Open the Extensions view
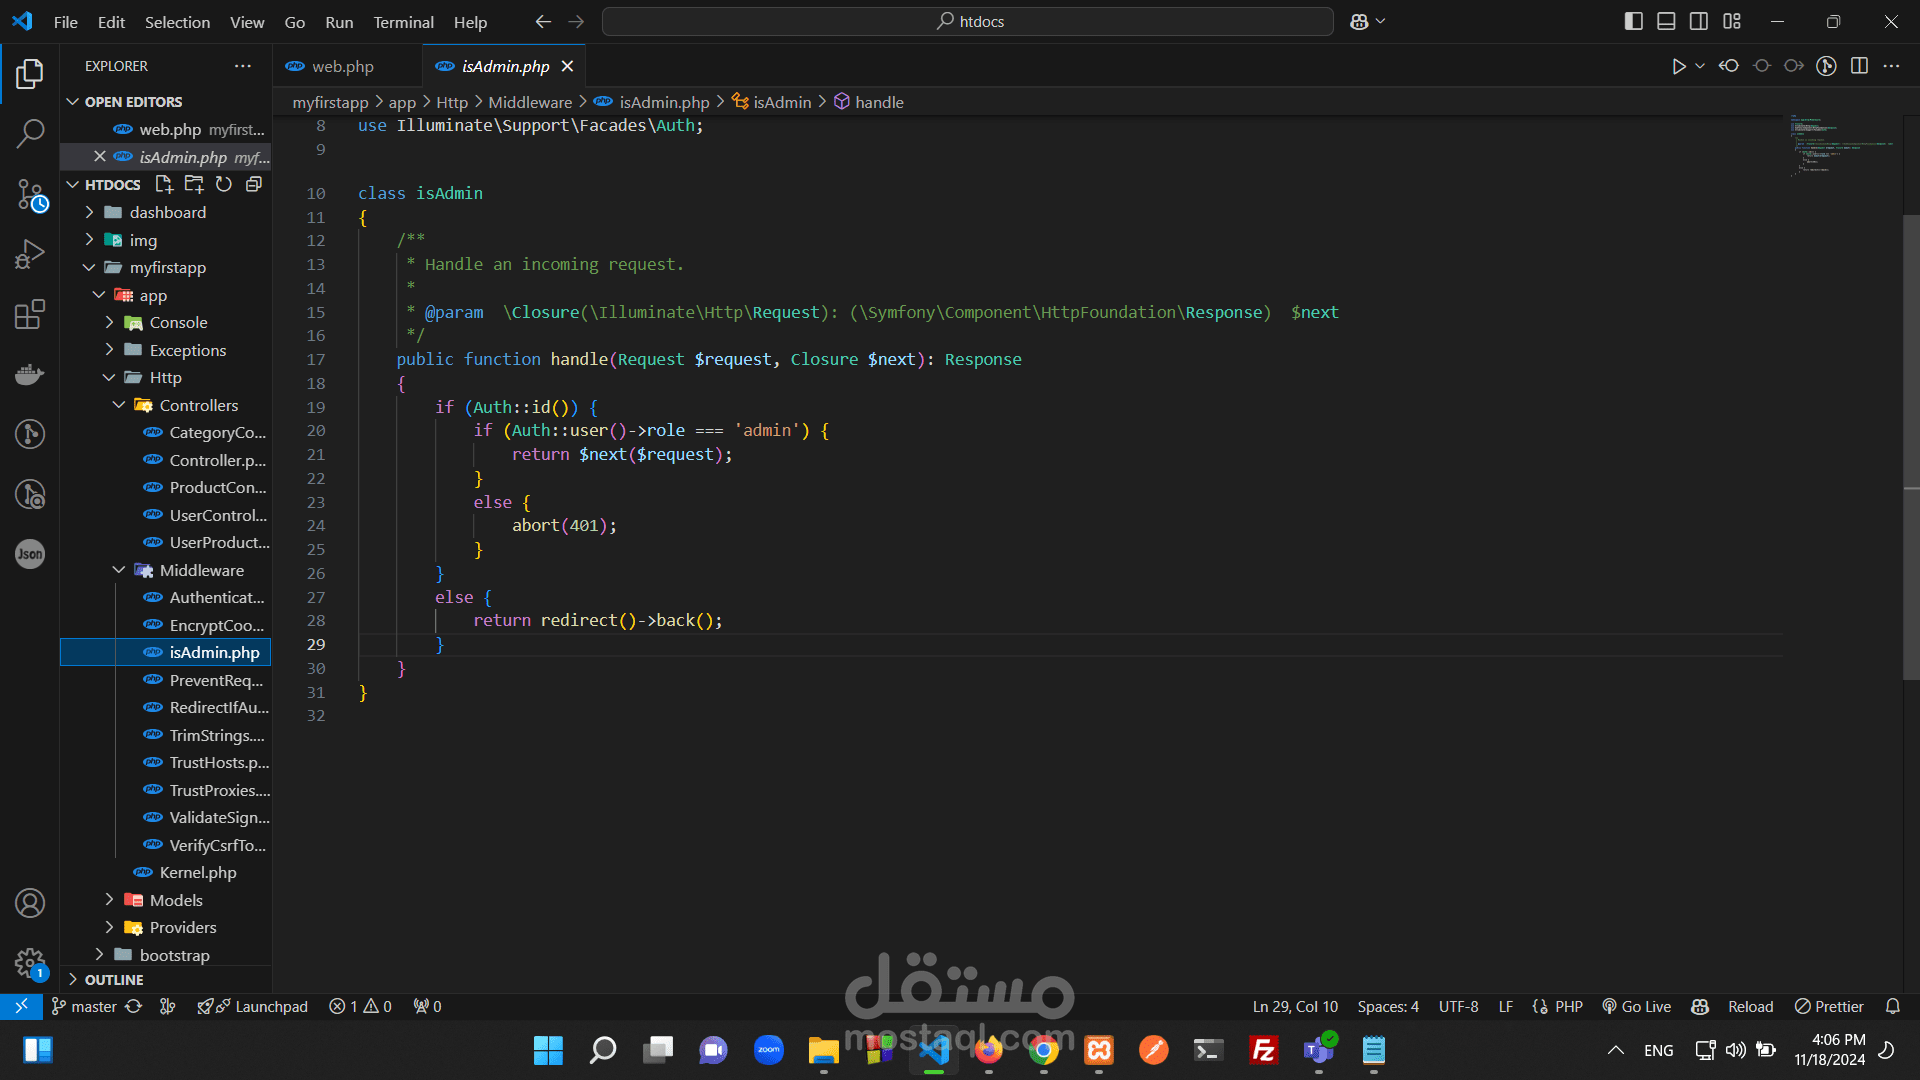This screenshot has height=1080, width=1920. click(x=30, y=314)
